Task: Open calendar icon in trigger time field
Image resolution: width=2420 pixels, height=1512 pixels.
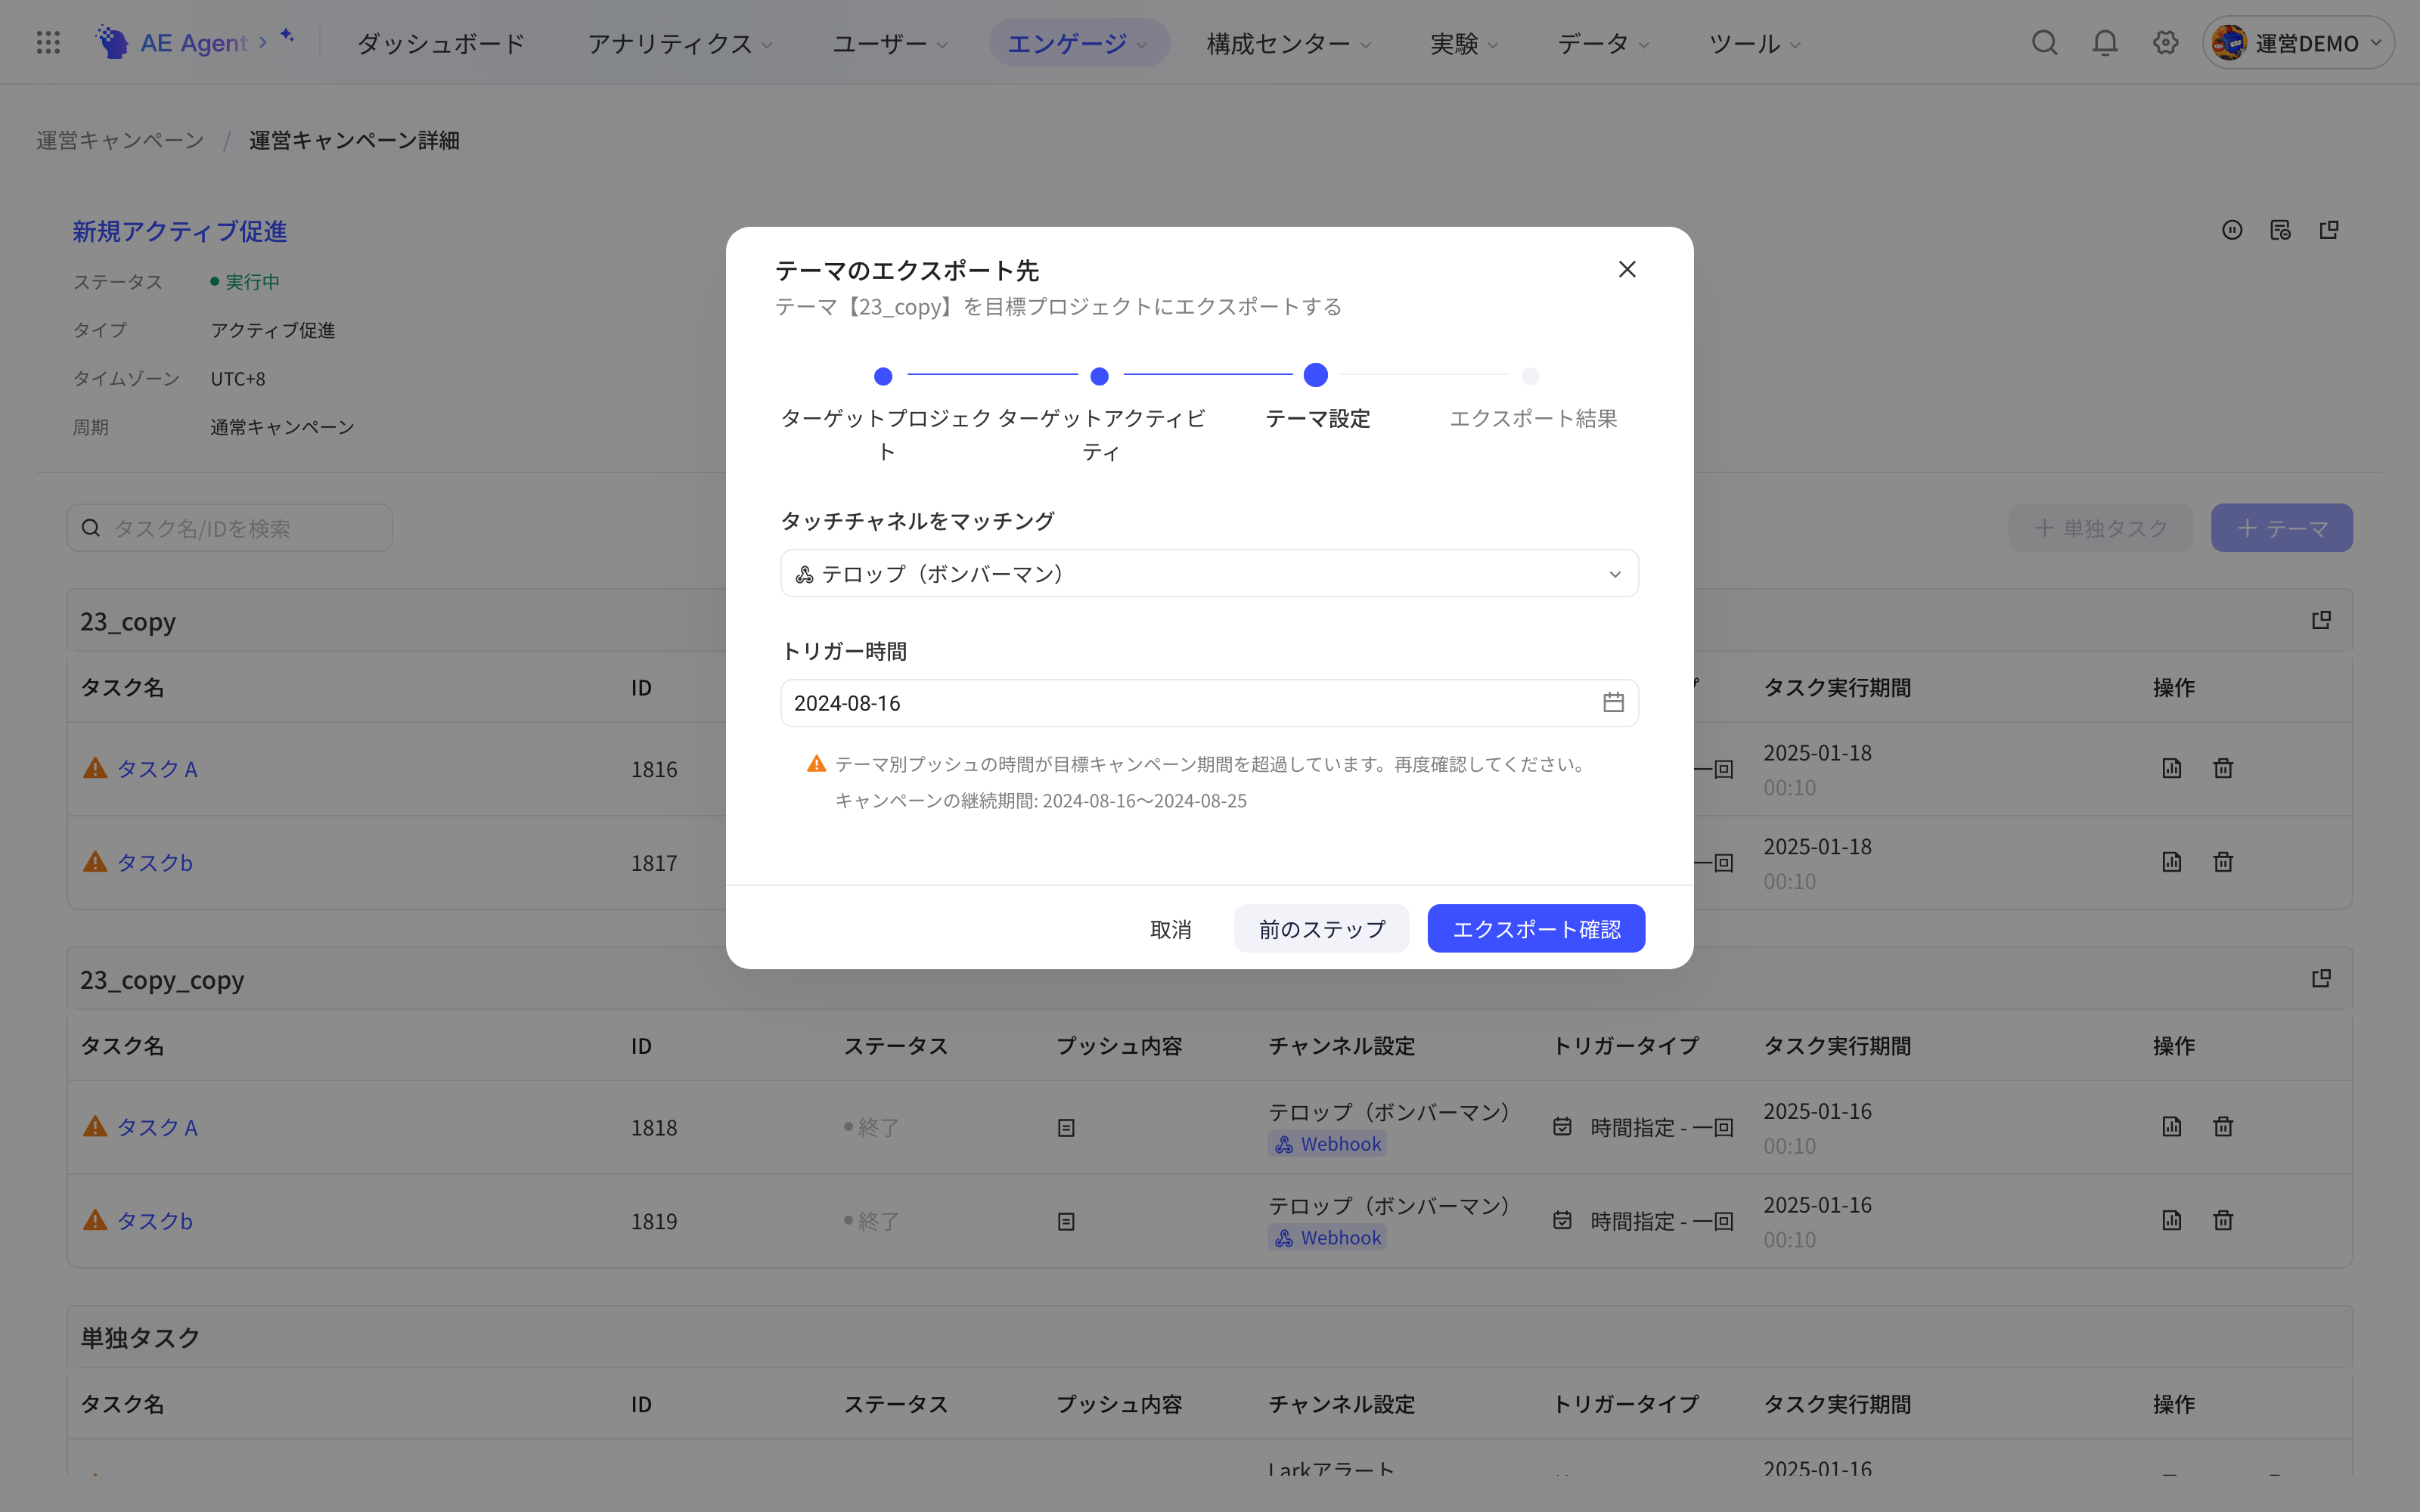Action: 1613,703
